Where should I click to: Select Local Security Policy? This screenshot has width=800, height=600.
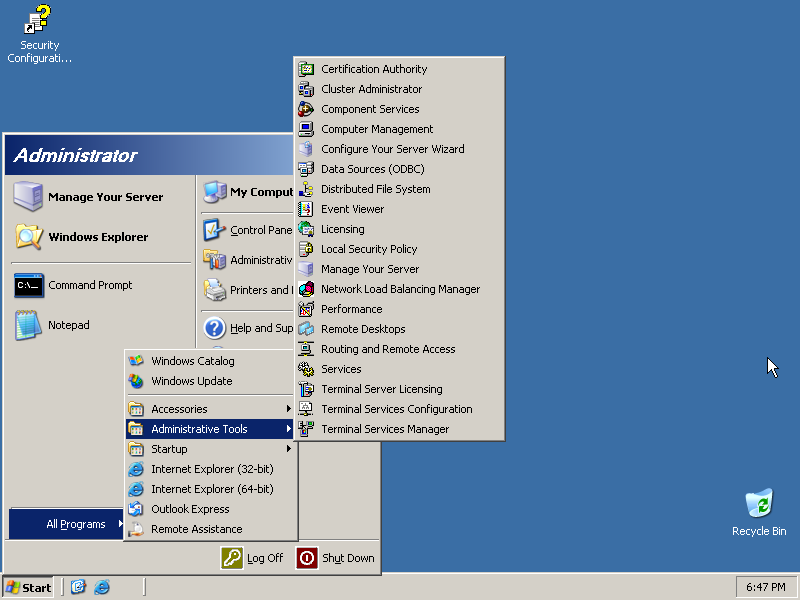point(369,249)
